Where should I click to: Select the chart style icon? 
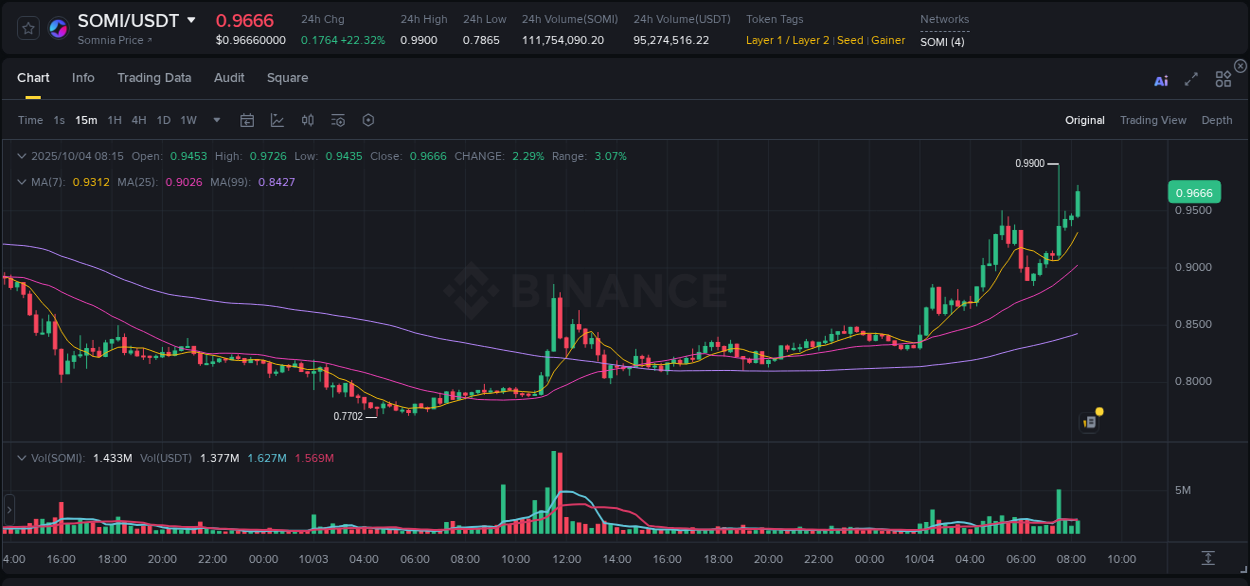277,120
